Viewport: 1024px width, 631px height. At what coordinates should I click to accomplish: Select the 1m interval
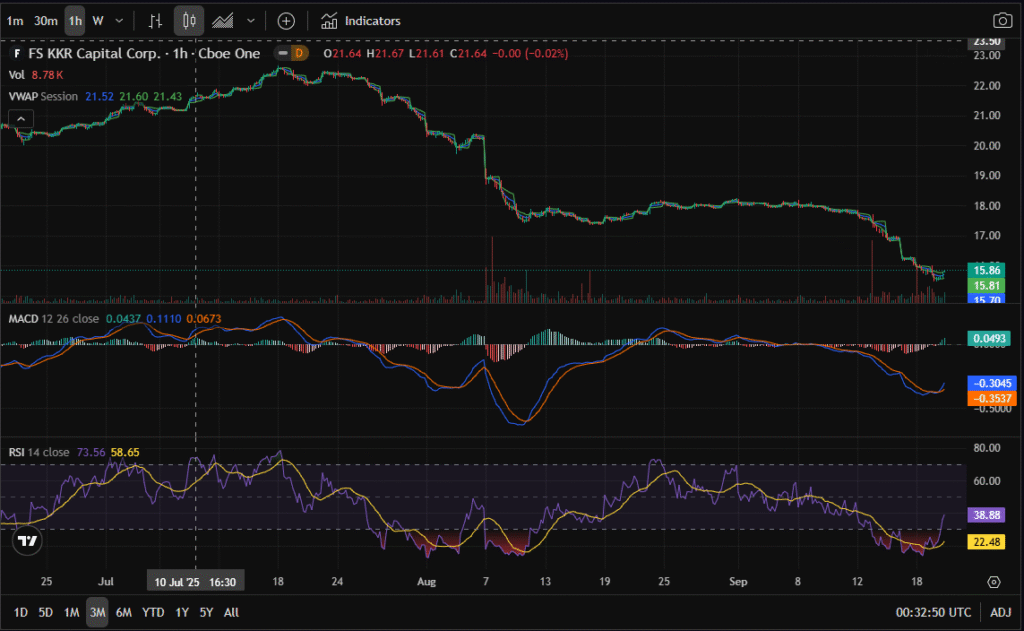tap(15, 20)
